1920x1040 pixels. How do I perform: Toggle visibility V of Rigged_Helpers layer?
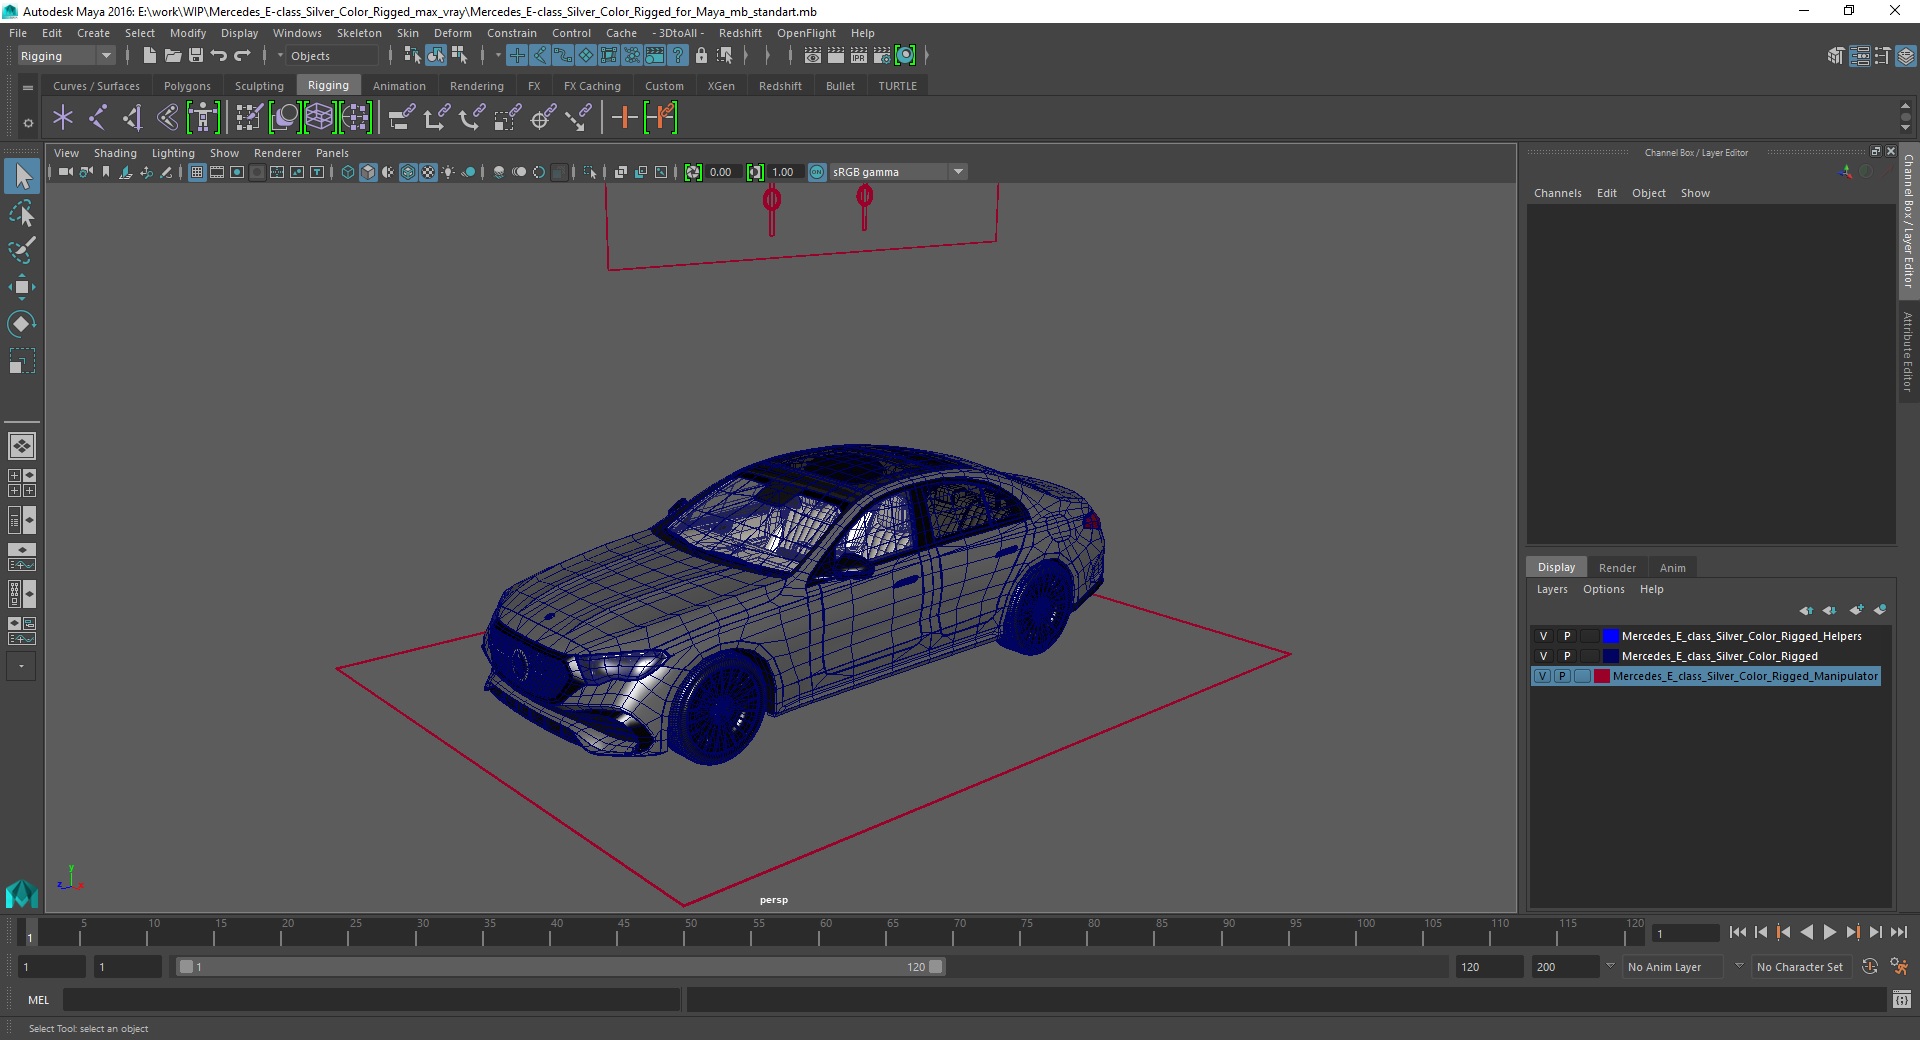pyautogui.click(x=1543, y=636)
